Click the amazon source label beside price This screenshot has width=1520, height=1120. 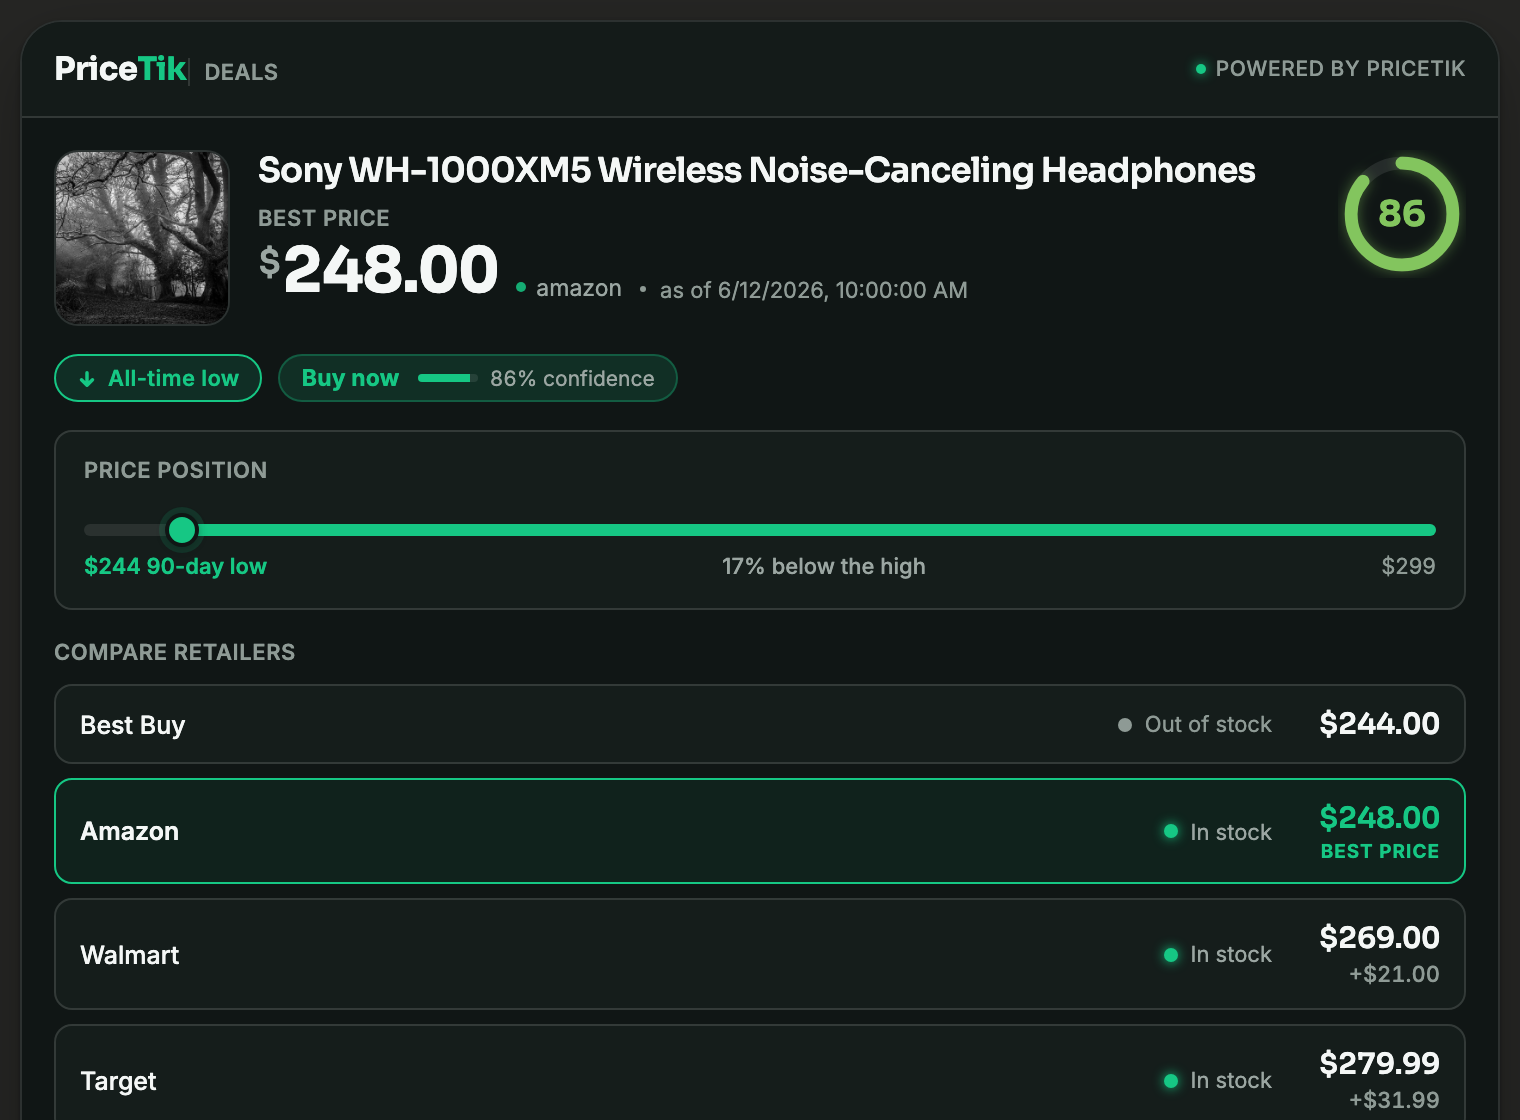pos(579,289)
